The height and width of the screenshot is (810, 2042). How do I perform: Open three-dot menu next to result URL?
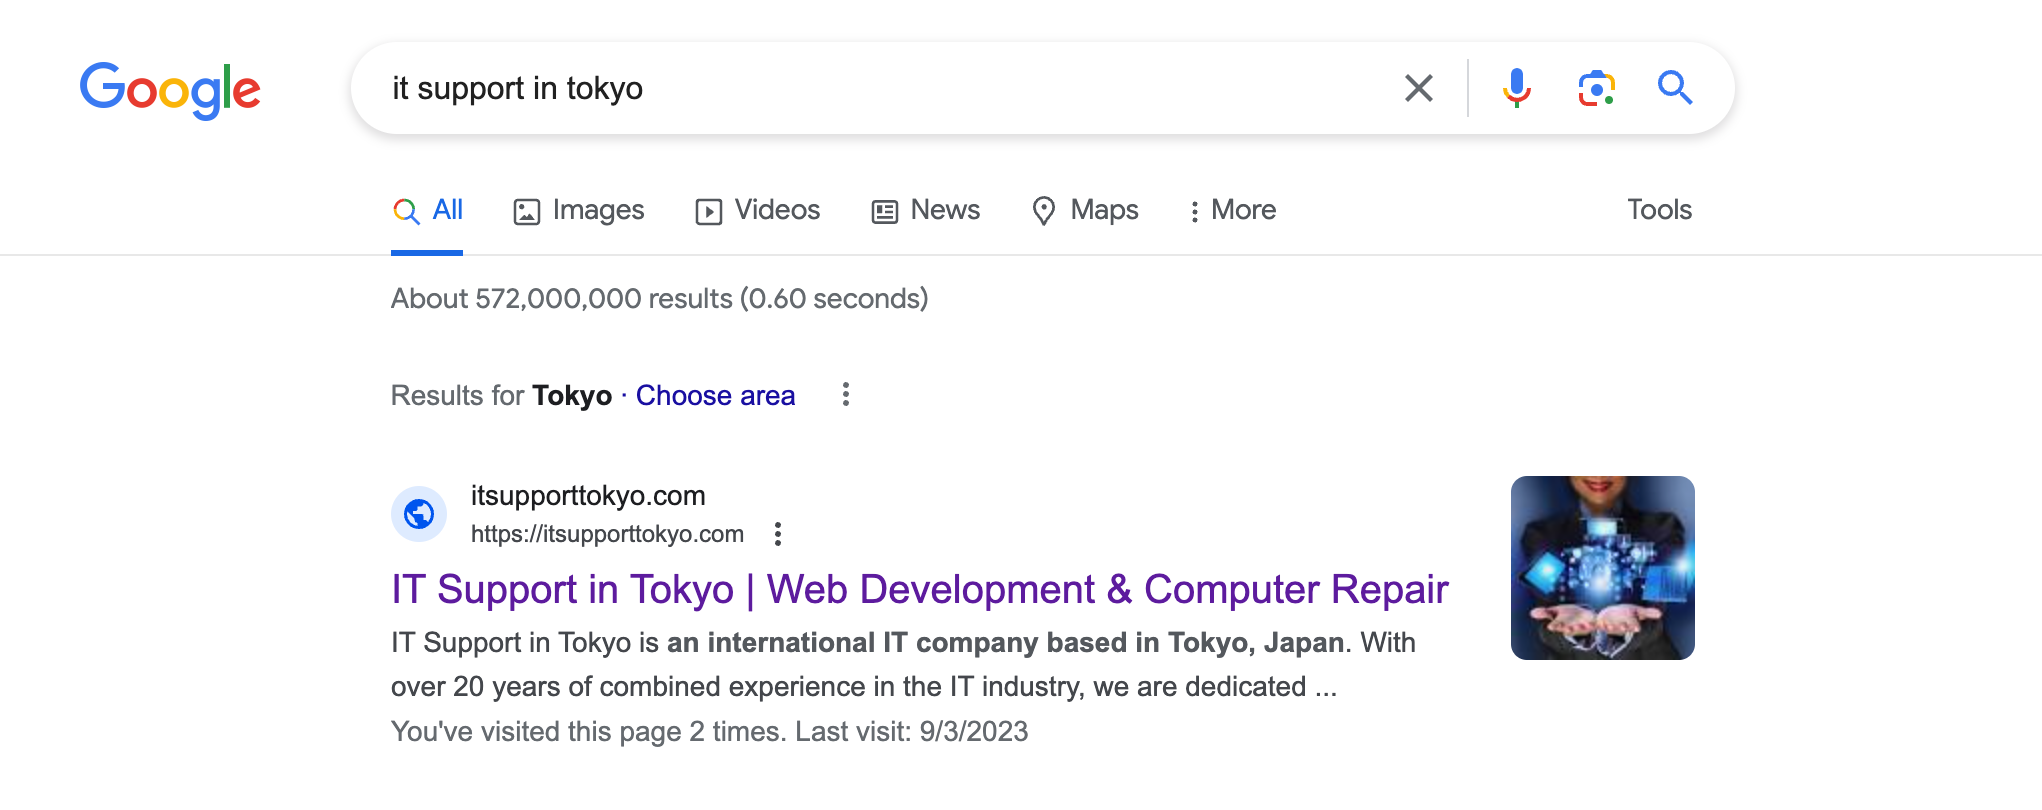778,534
